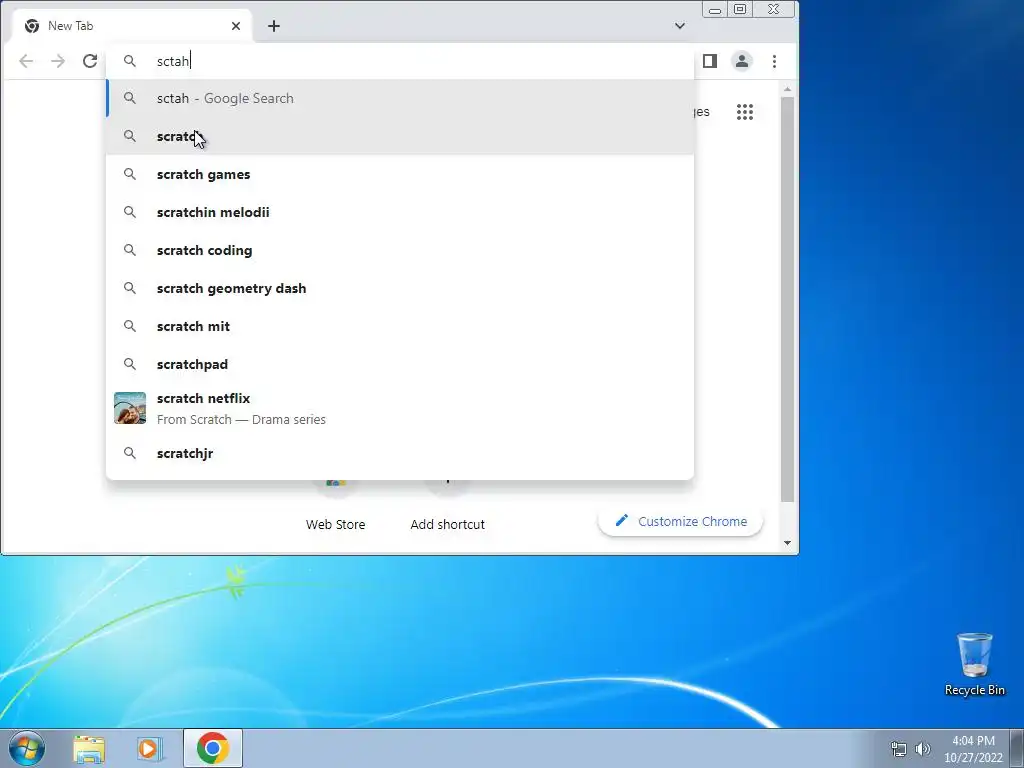Select 'scratch games' suggestion
The image size is (1024, 768).
pos(400,174)
